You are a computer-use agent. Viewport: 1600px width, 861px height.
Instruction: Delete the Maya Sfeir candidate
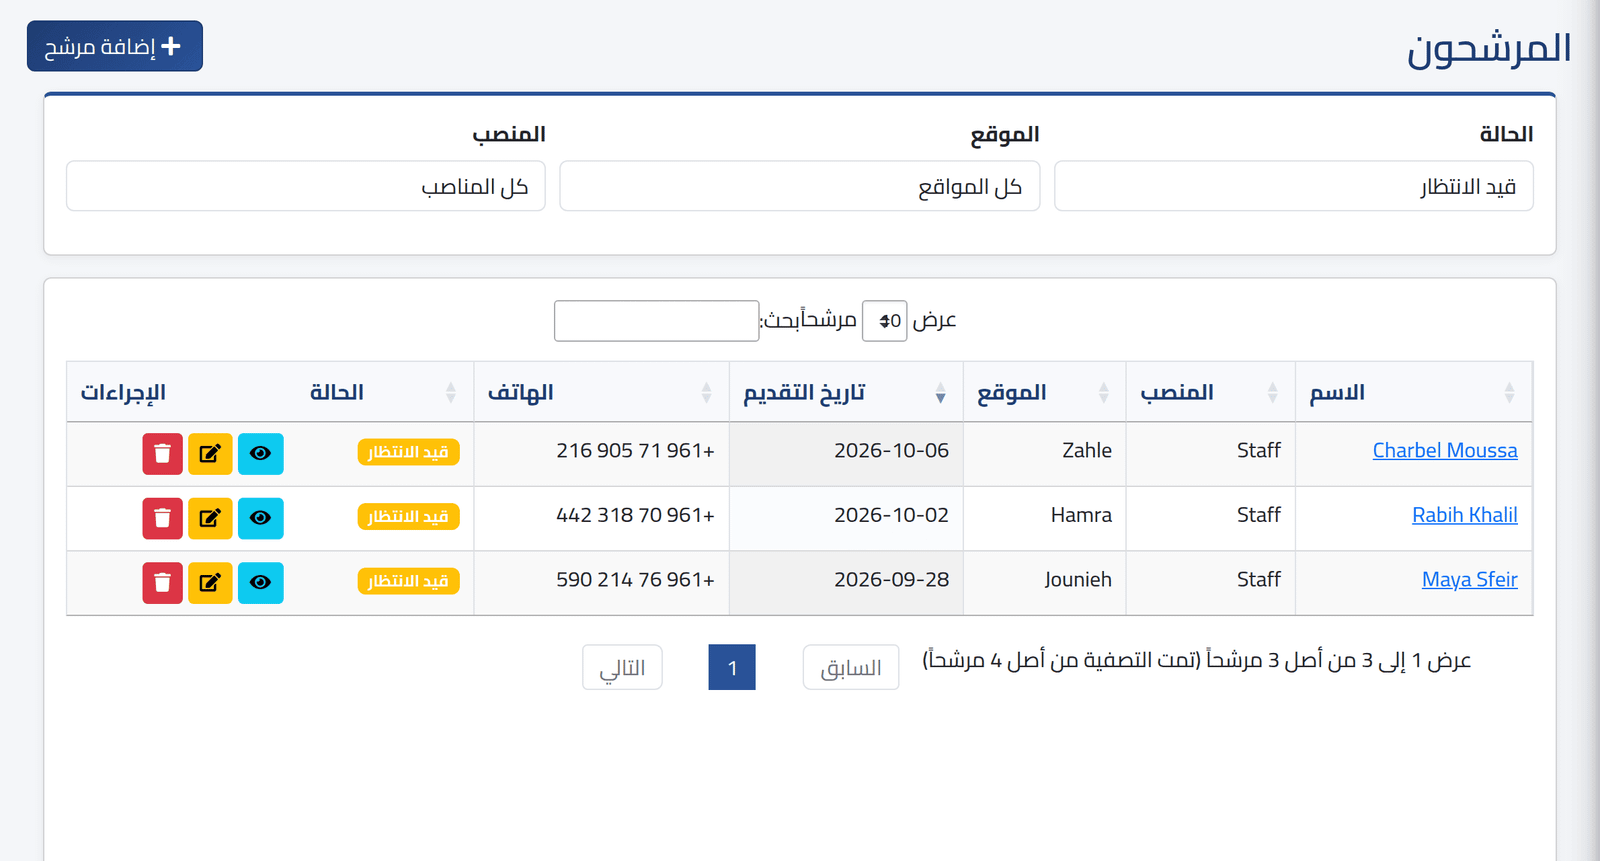coord(162,582)
